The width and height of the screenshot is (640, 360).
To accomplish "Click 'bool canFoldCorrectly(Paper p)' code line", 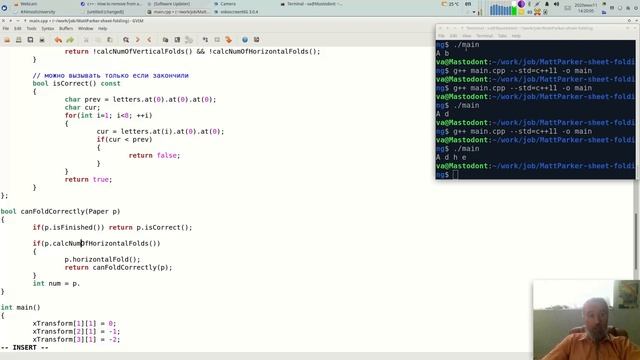I will pos(60,211).
